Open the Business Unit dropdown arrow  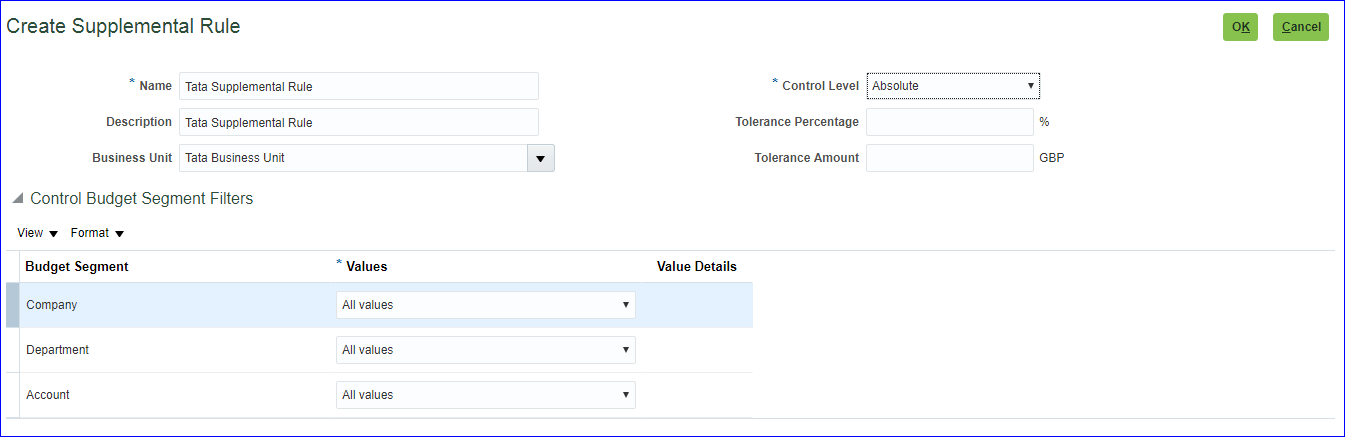point(540,158)
